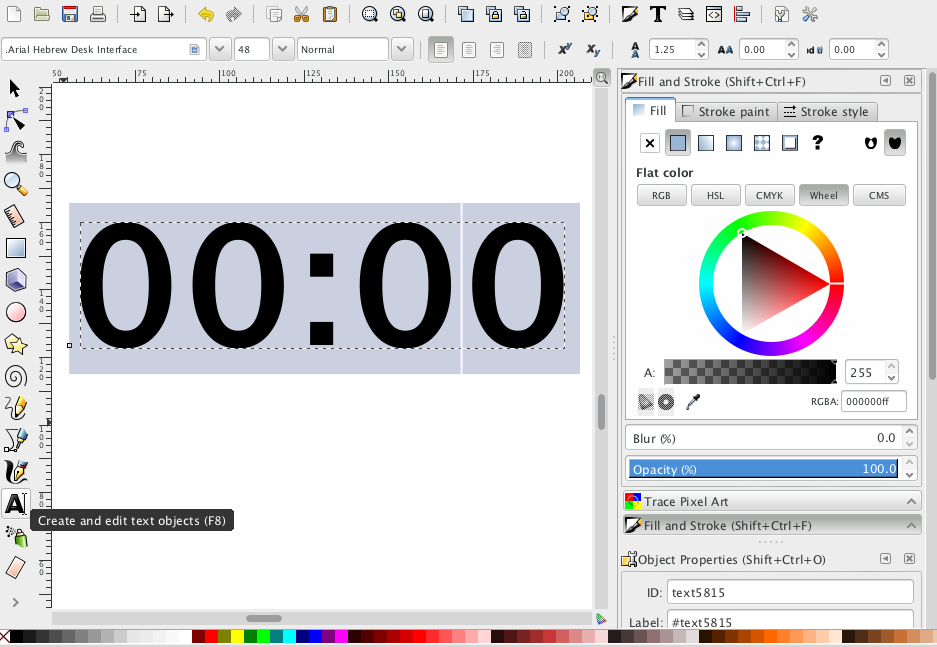The width and height of the screenshot is (937, 647).
Task: Select the Ellipse circle tool
Action: coord(16,312)
